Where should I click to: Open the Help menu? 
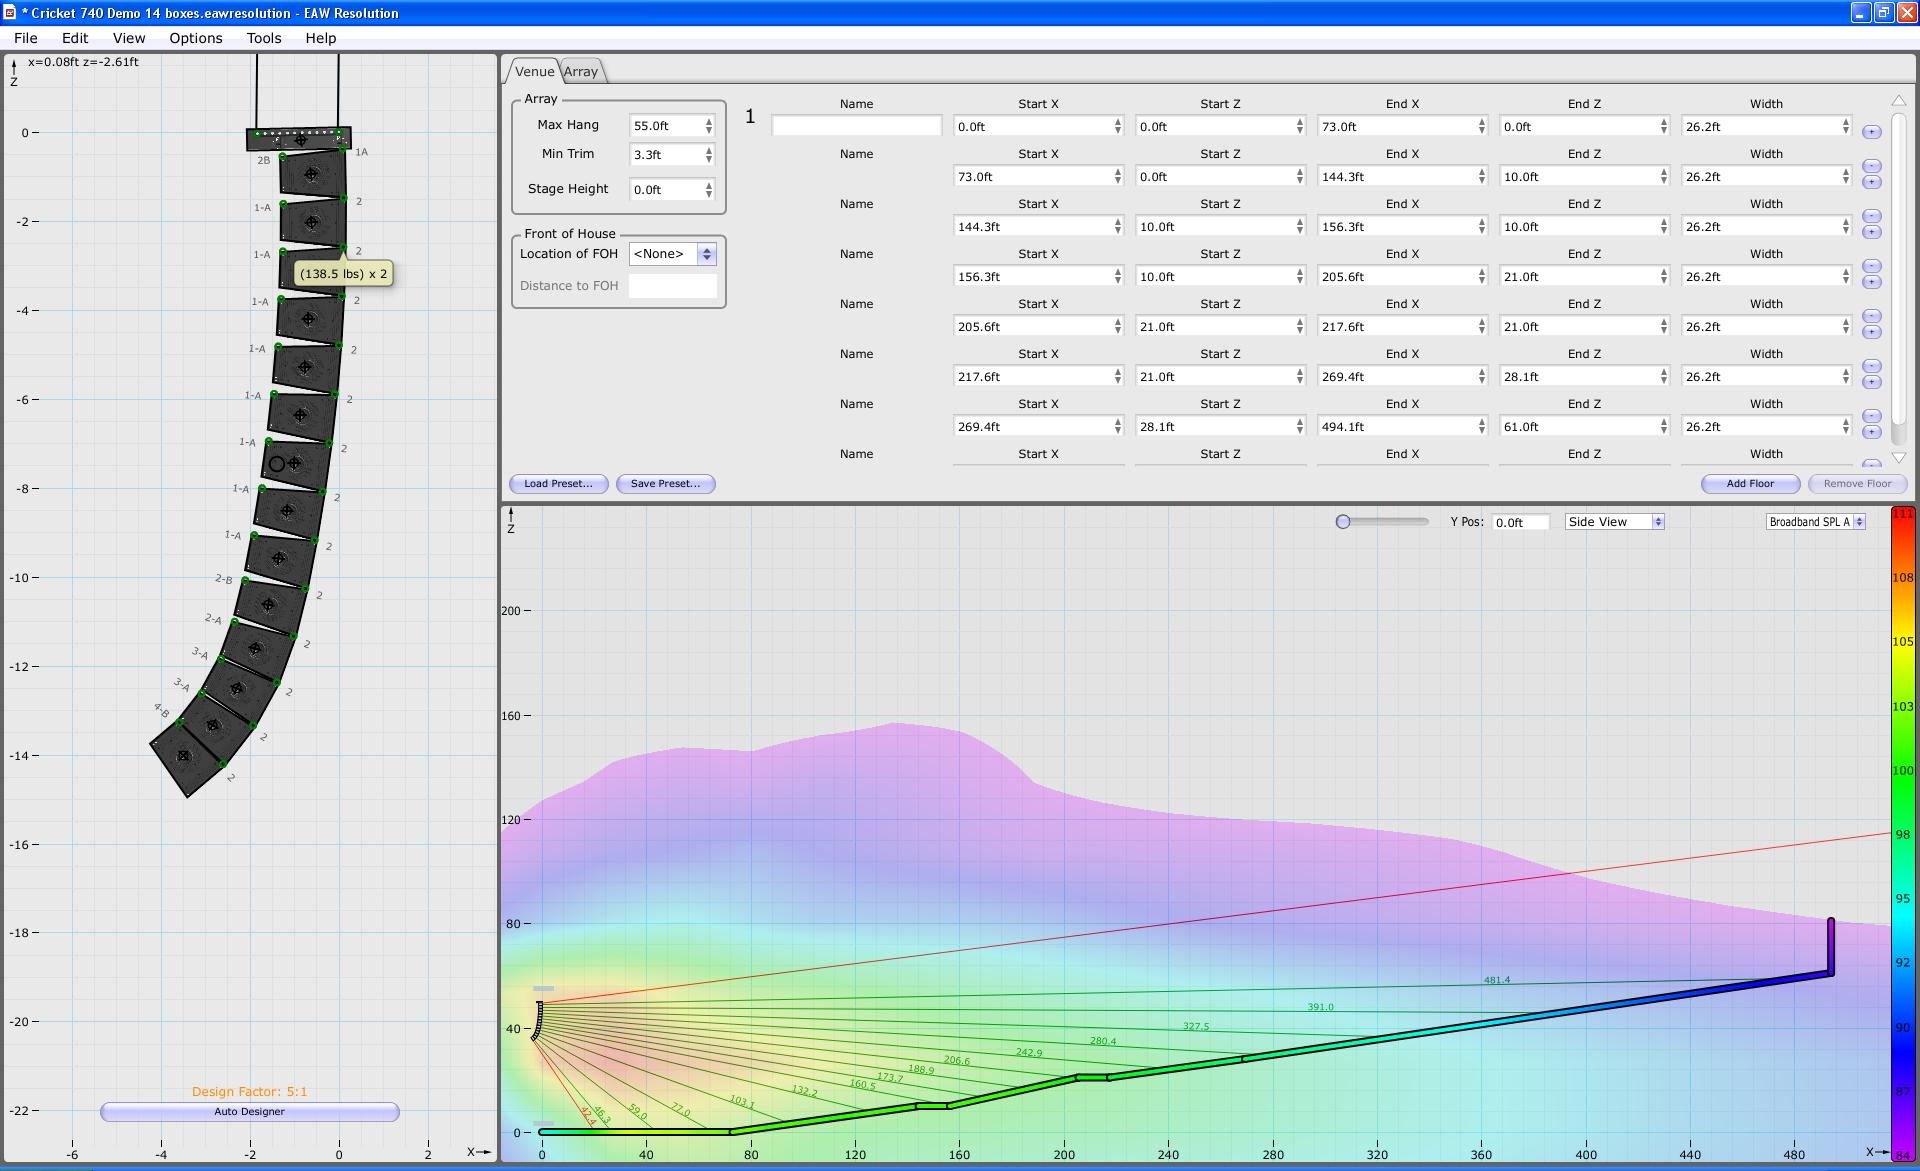click(321, 38)
